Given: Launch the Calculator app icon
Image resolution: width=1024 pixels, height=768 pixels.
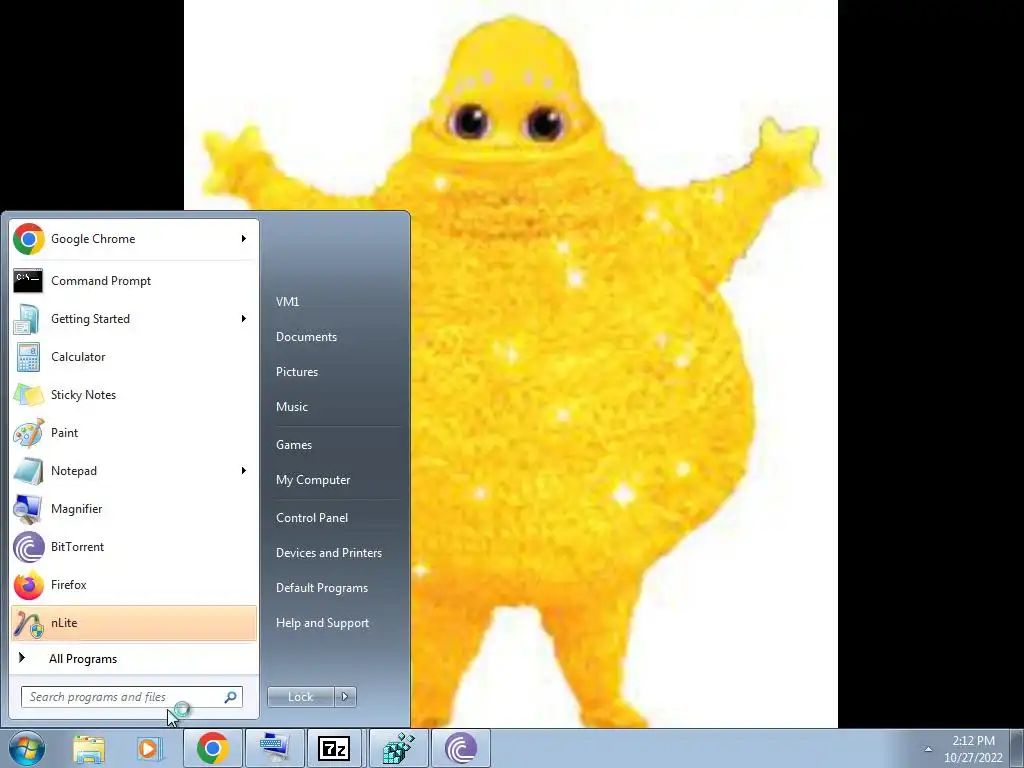Looking at the screenshot, I should click(28, 357).
